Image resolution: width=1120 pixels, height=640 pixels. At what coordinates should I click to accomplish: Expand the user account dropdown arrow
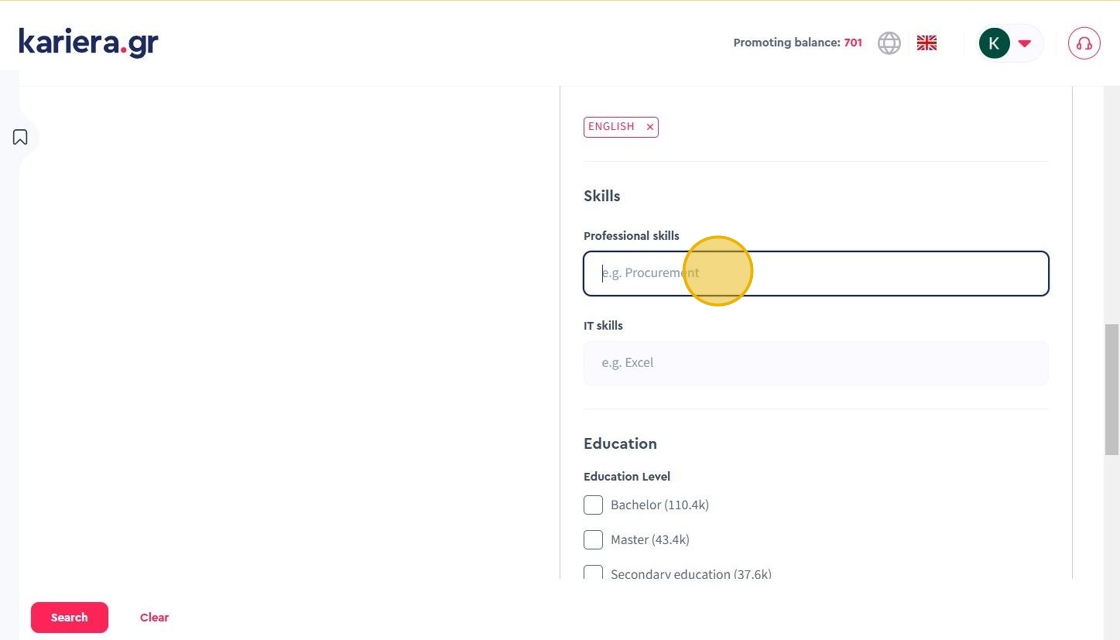(1024, 43)
